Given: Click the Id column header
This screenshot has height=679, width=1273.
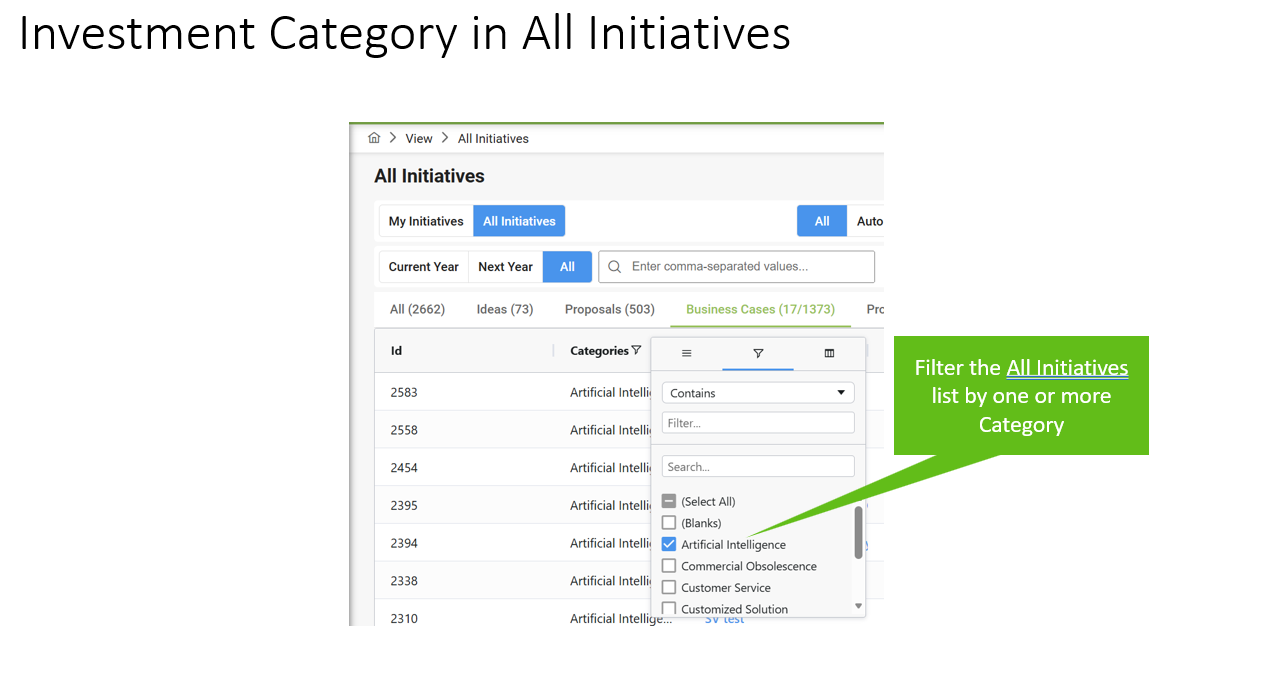Looking at the screenshot, I should (396, 351).
